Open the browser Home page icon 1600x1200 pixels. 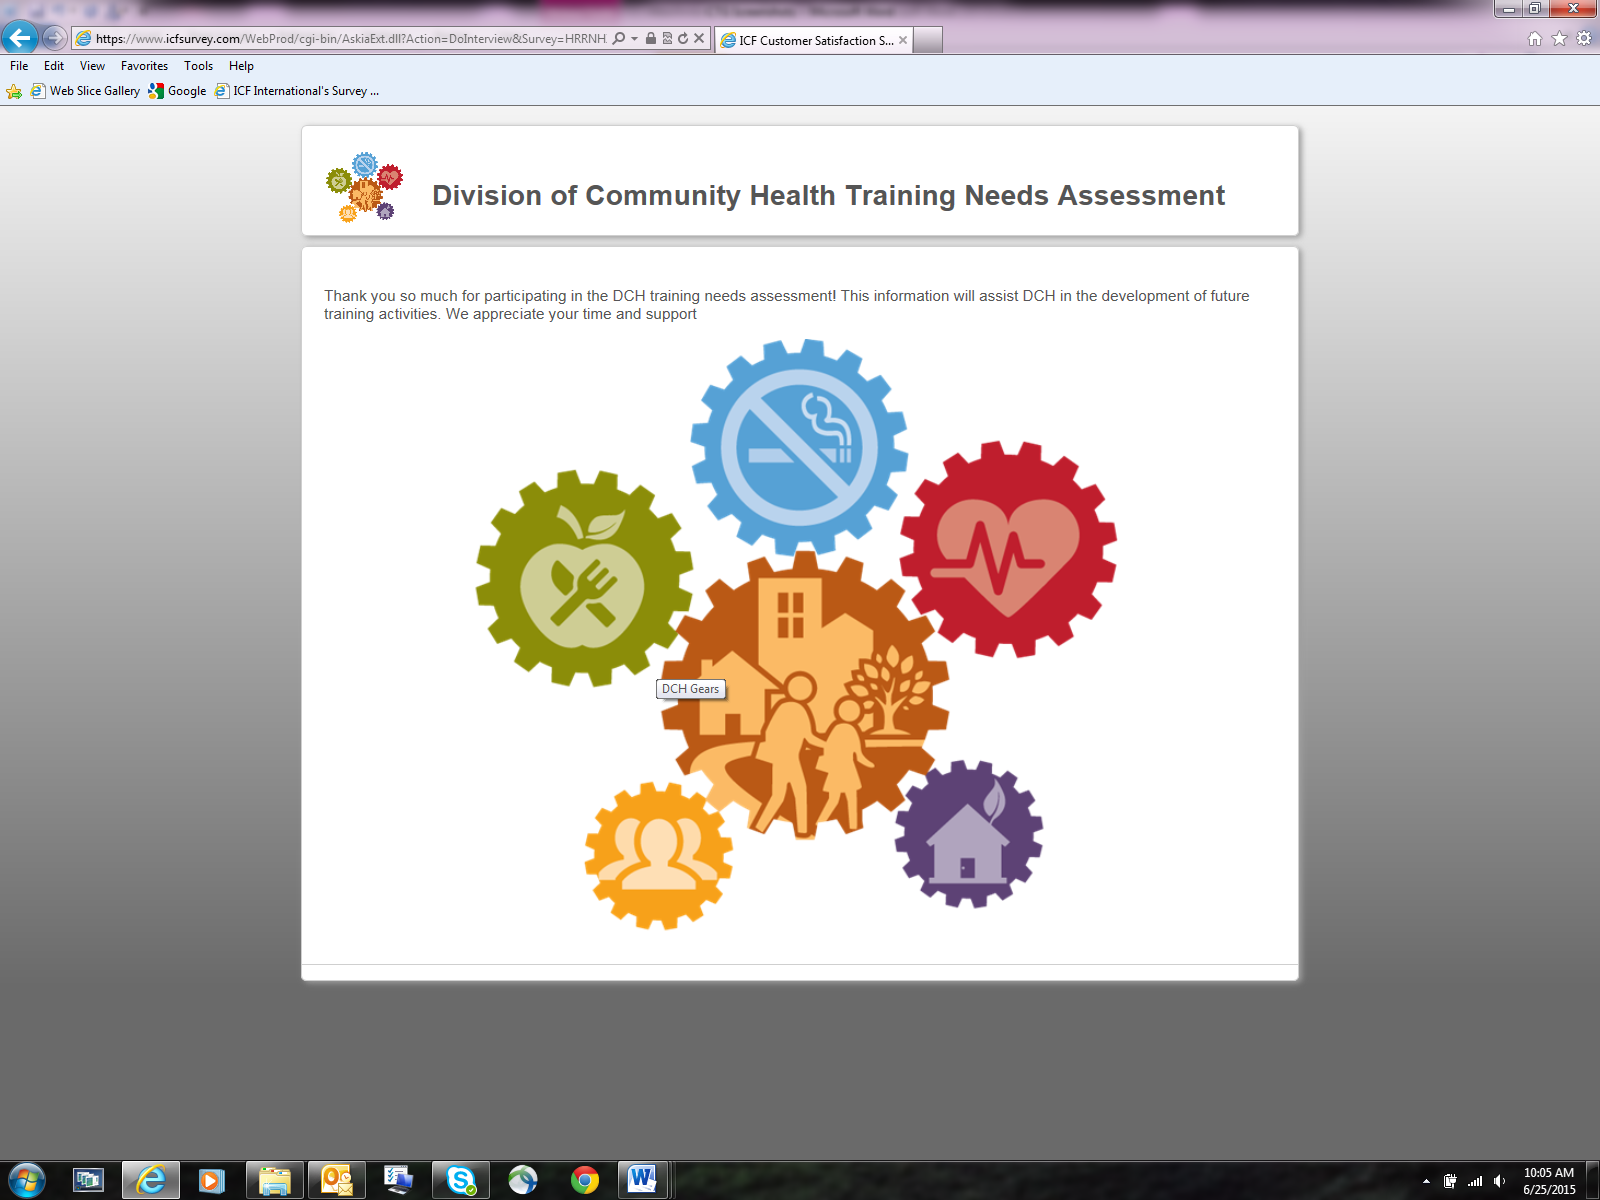pos(1535,39)
